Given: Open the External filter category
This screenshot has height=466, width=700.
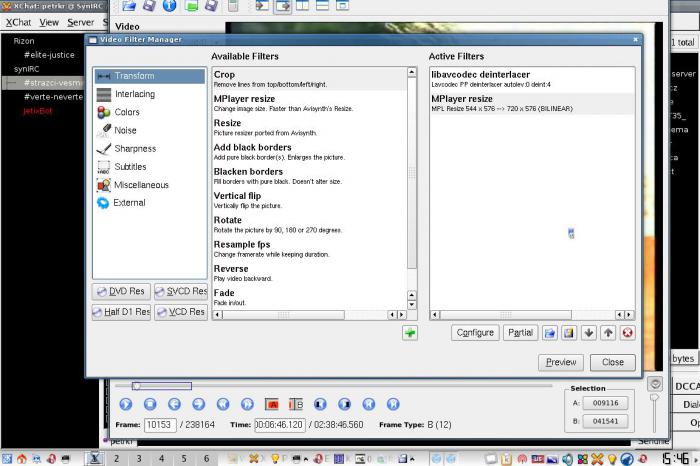Looking at the screenshot, I should click(x=150, y=203).
